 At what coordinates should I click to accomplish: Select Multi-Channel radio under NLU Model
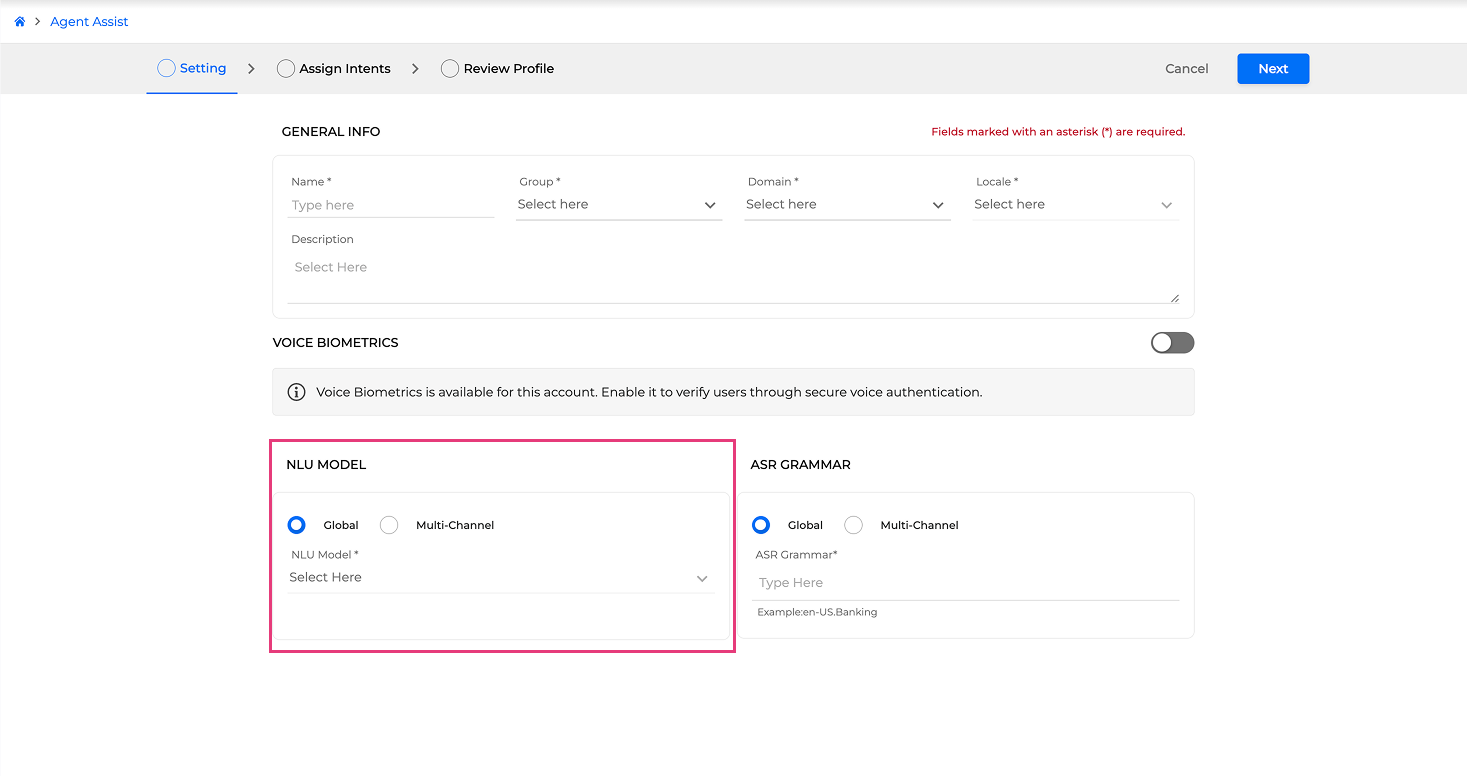click(x=389, y=525)
